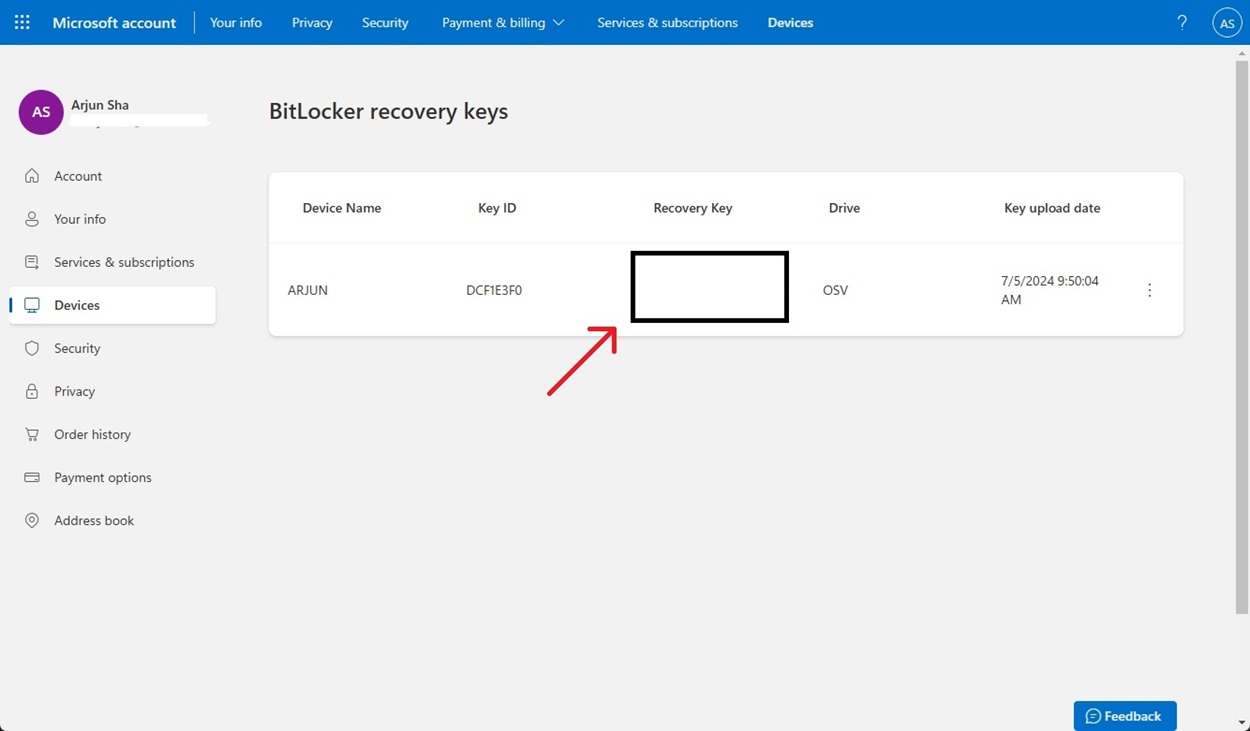Open the recovery key row options menu

tap(1149, 290)
